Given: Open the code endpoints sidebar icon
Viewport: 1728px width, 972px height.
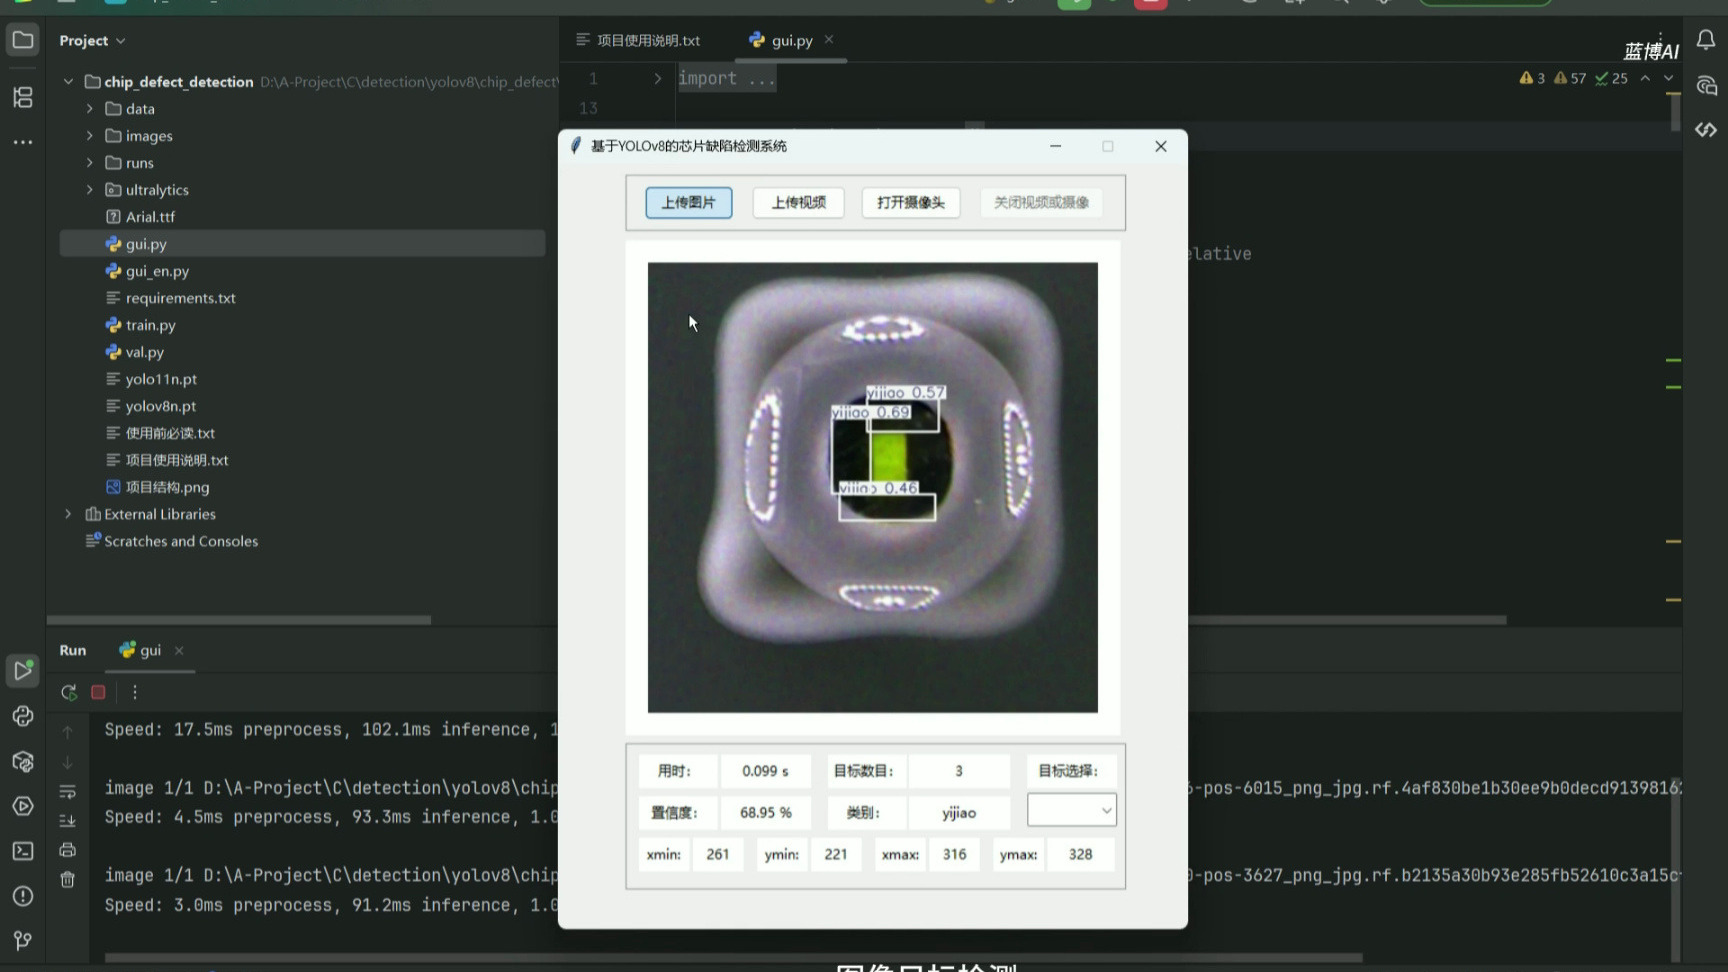Looking at the screenshot, I should (1706, 130).
